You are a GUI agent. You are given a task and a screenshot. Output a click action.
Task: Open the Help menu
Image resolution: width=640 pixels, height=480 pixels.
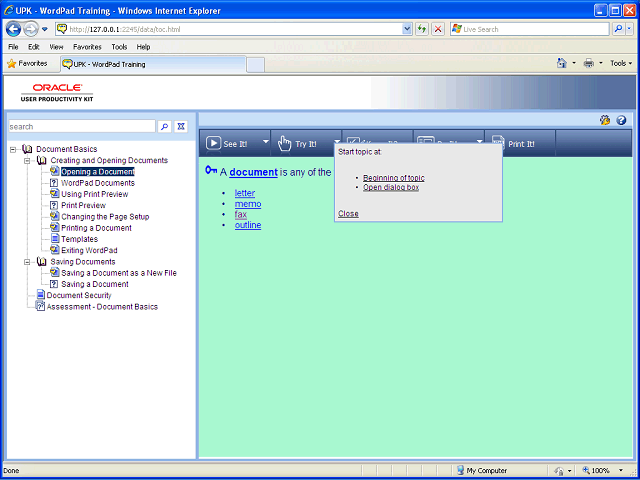click(143, 47)
